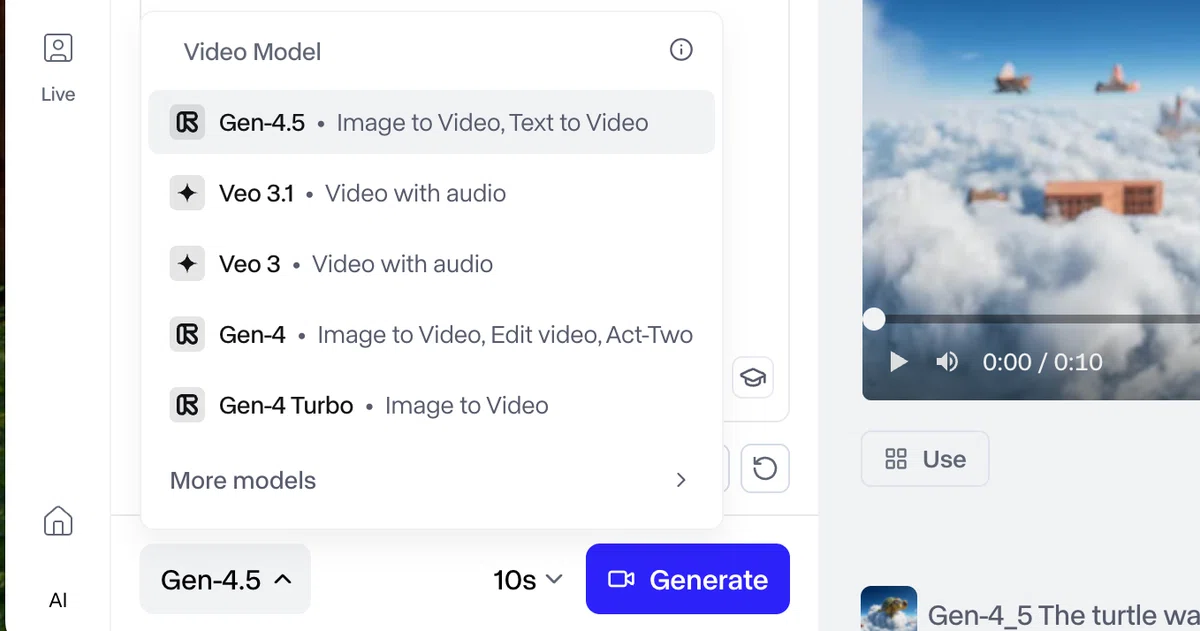This screenshot has height=631, width=1200.
Task: Pick the Veo 3 Video with audio option
Action: (x=432, y=264)
